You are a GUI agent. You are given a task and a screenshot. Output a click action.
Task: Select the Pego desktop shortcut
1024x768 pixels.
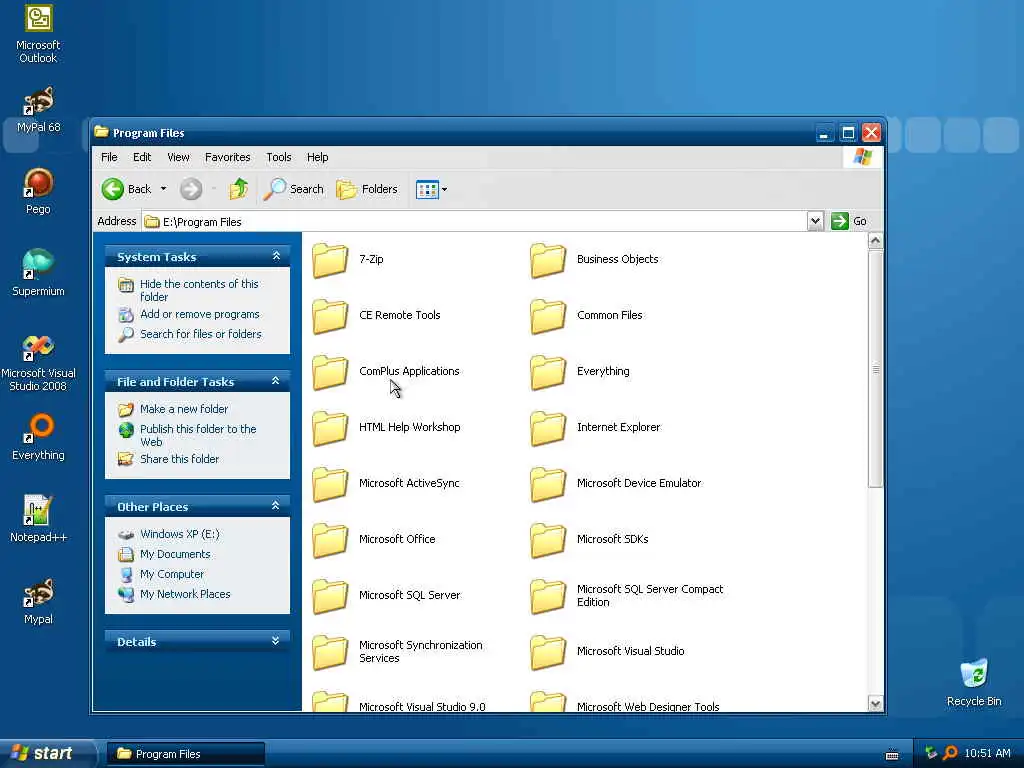(x=38, y=191)
